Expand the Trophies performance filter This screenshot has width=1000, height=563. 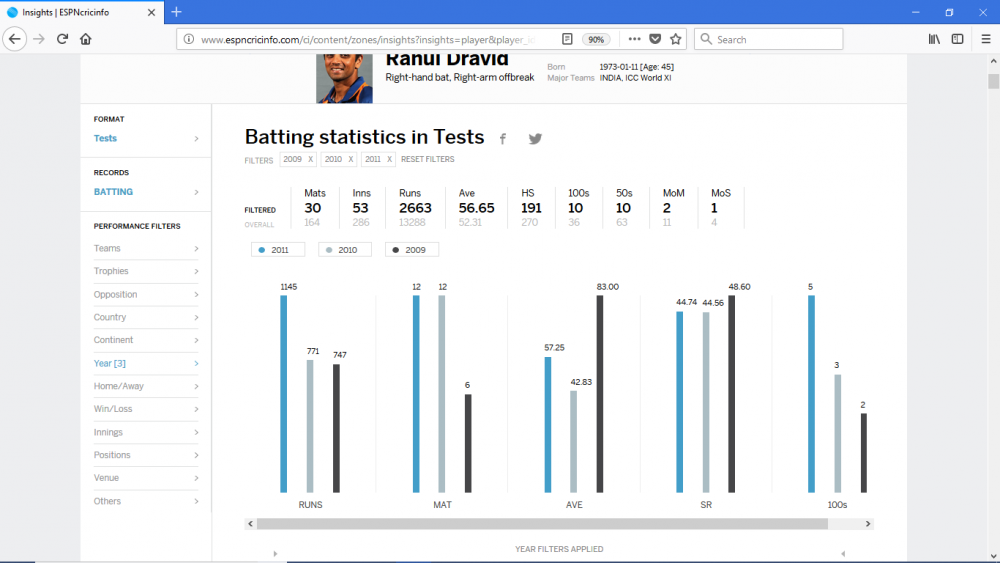146,271
